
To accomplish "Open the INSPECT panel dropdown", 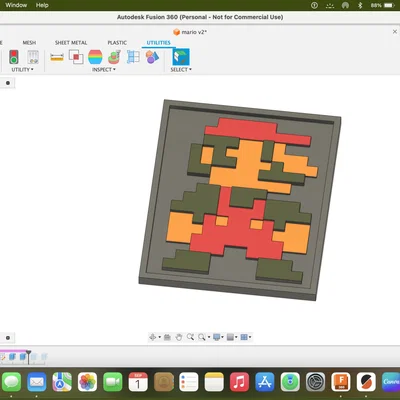I will [x=104, y=69].
